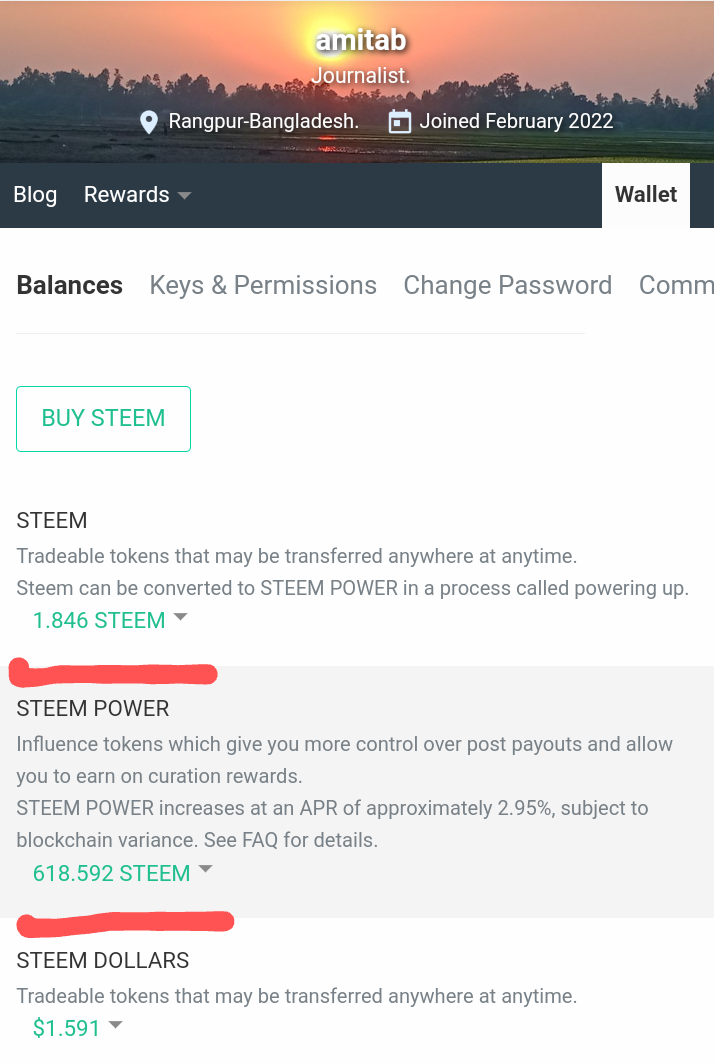714x1064 pixels.
Task: Switch to the Balances tab
Action: point(70,285)
